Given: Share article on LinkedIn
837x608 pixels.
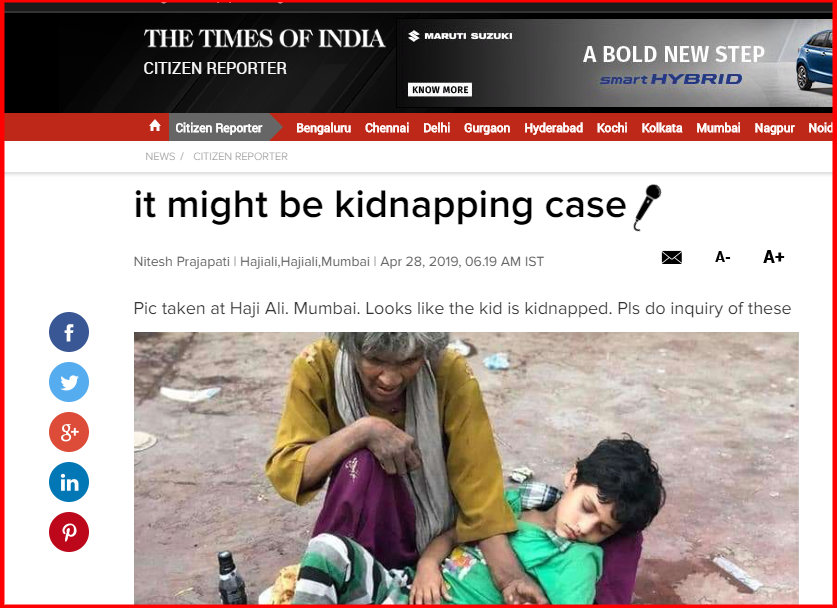Looking at the screenshot, I should click(69, 482).
